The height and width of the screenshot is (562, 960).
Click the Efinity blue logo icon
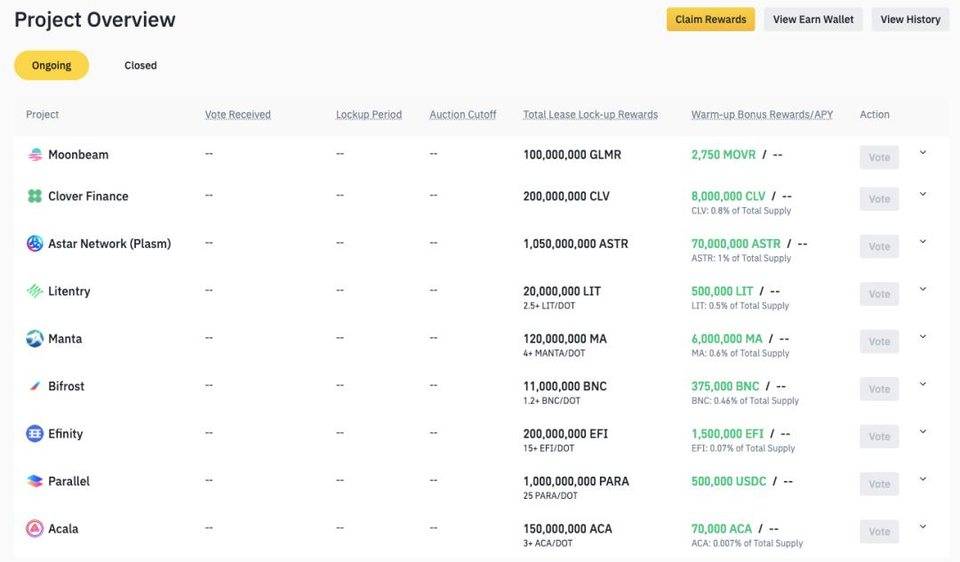tap(35, 433)
